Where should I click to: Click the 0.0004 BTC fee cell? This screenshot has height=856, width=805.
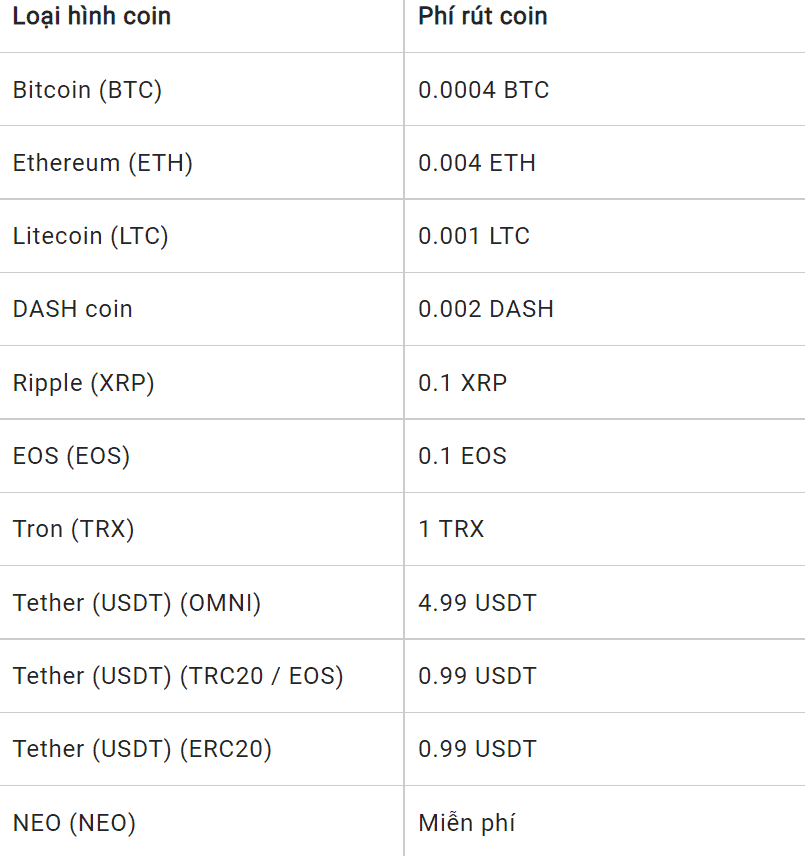(484, 90)
